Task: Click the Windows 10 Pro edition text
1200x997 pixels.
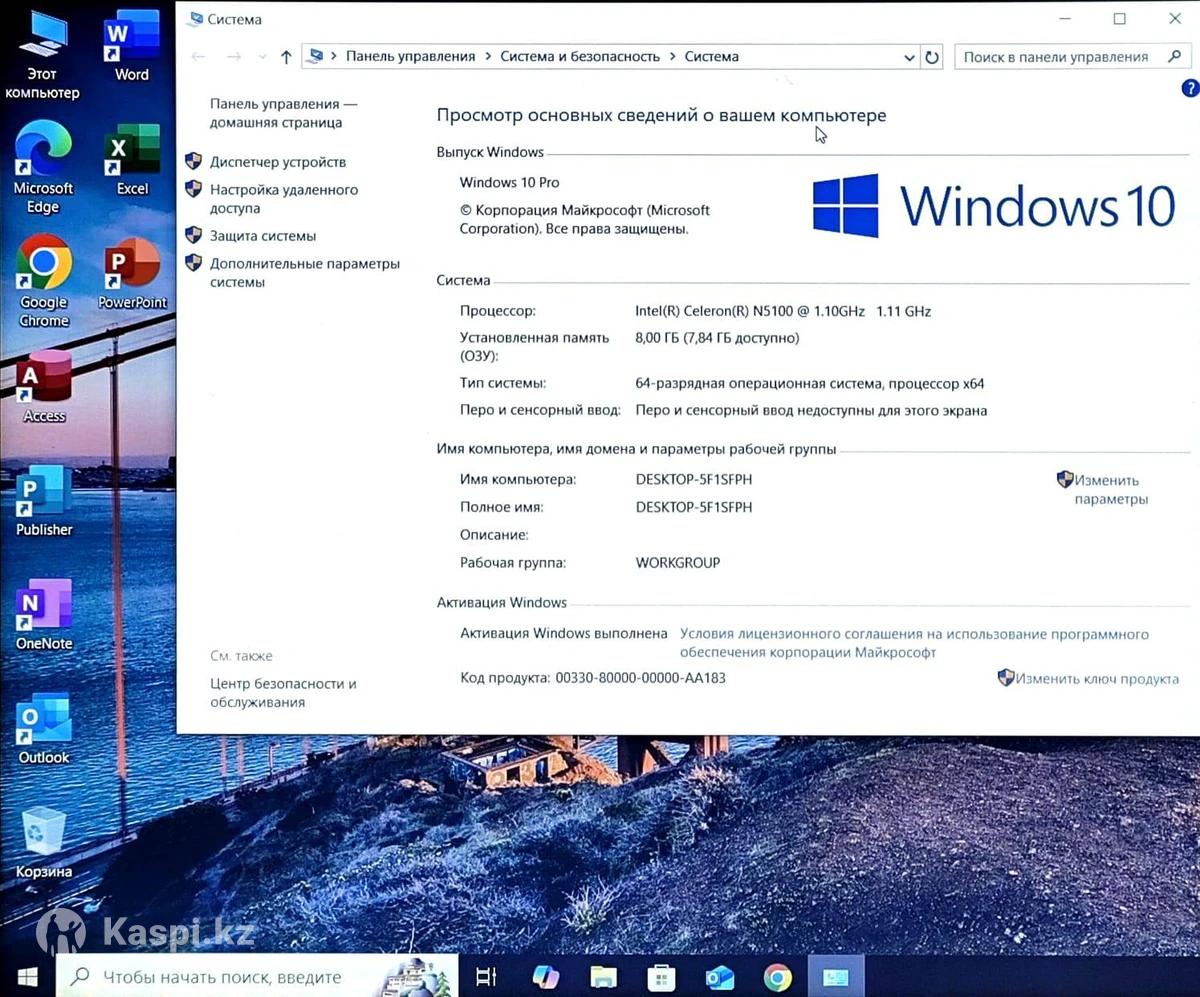Action: coord(509,182)
